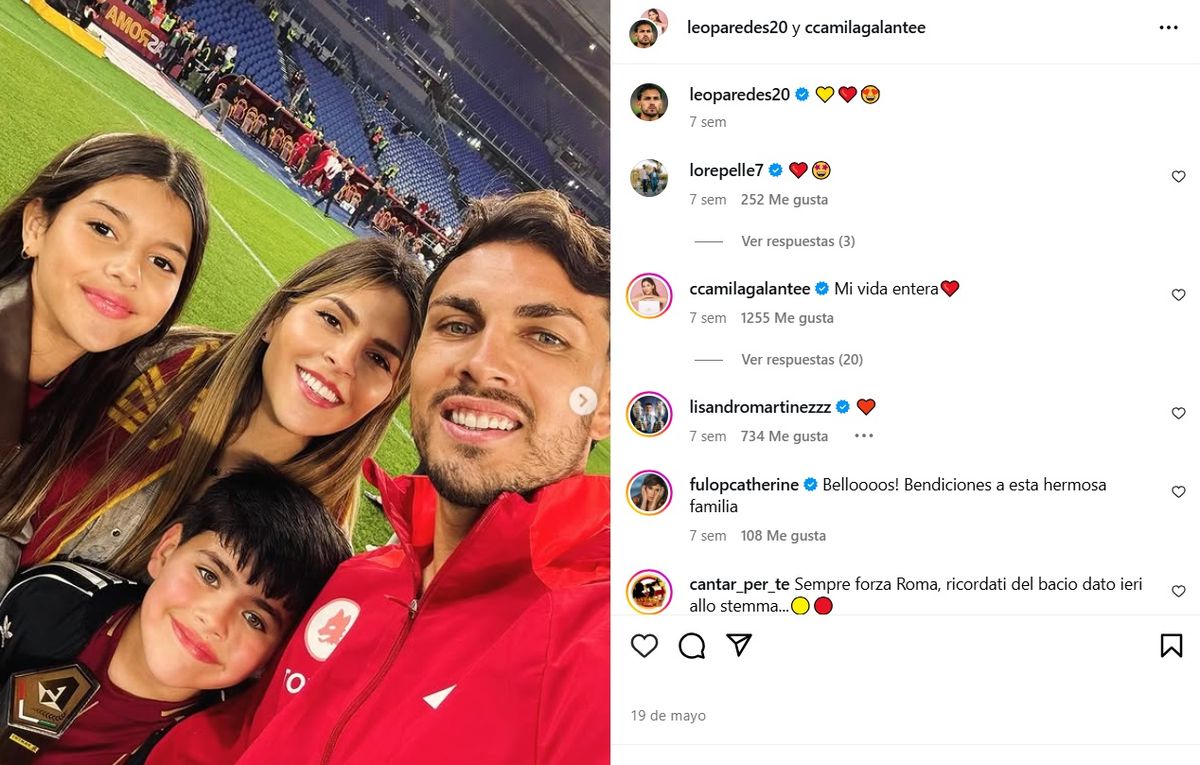Expand the 3 replies under lorepelle7
1200x765 pixels.
798,241
